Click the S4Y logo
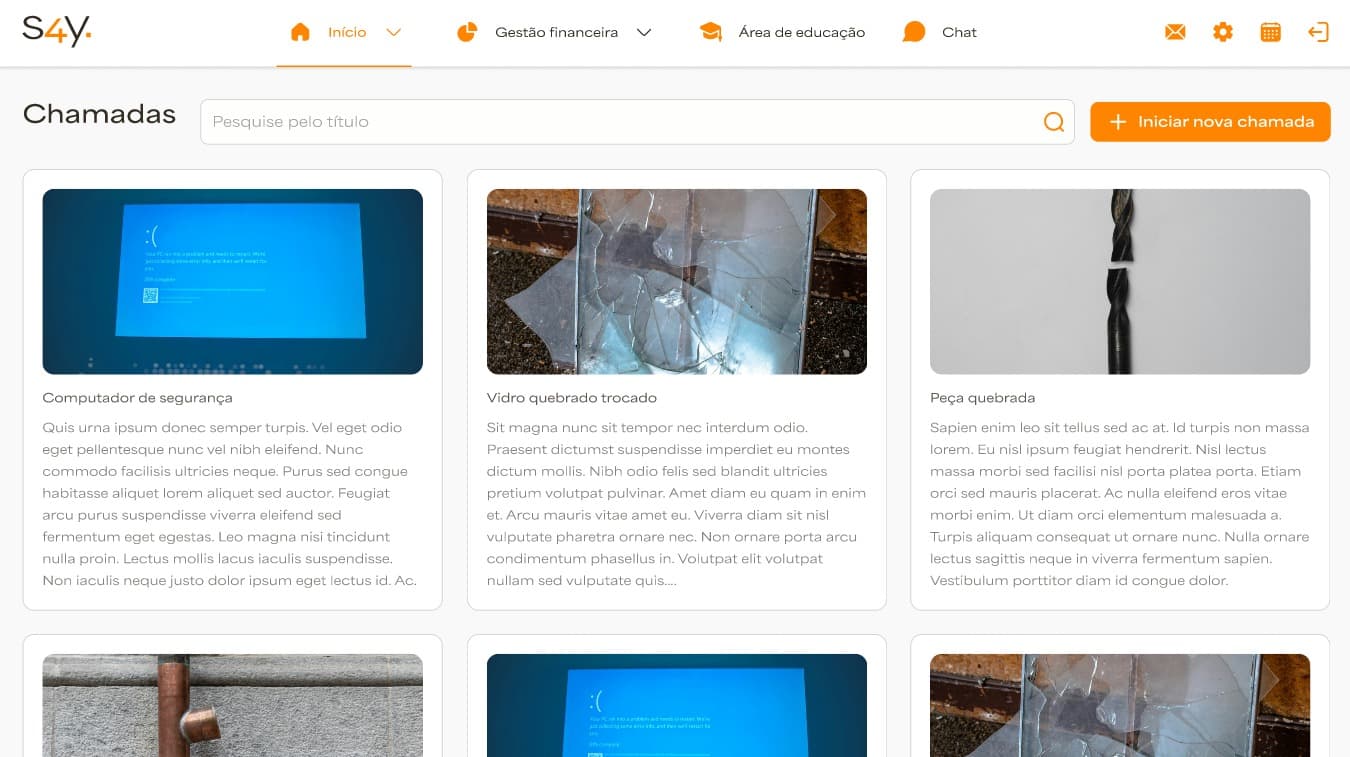1350x757 pixels. click(x=56, y=31)
